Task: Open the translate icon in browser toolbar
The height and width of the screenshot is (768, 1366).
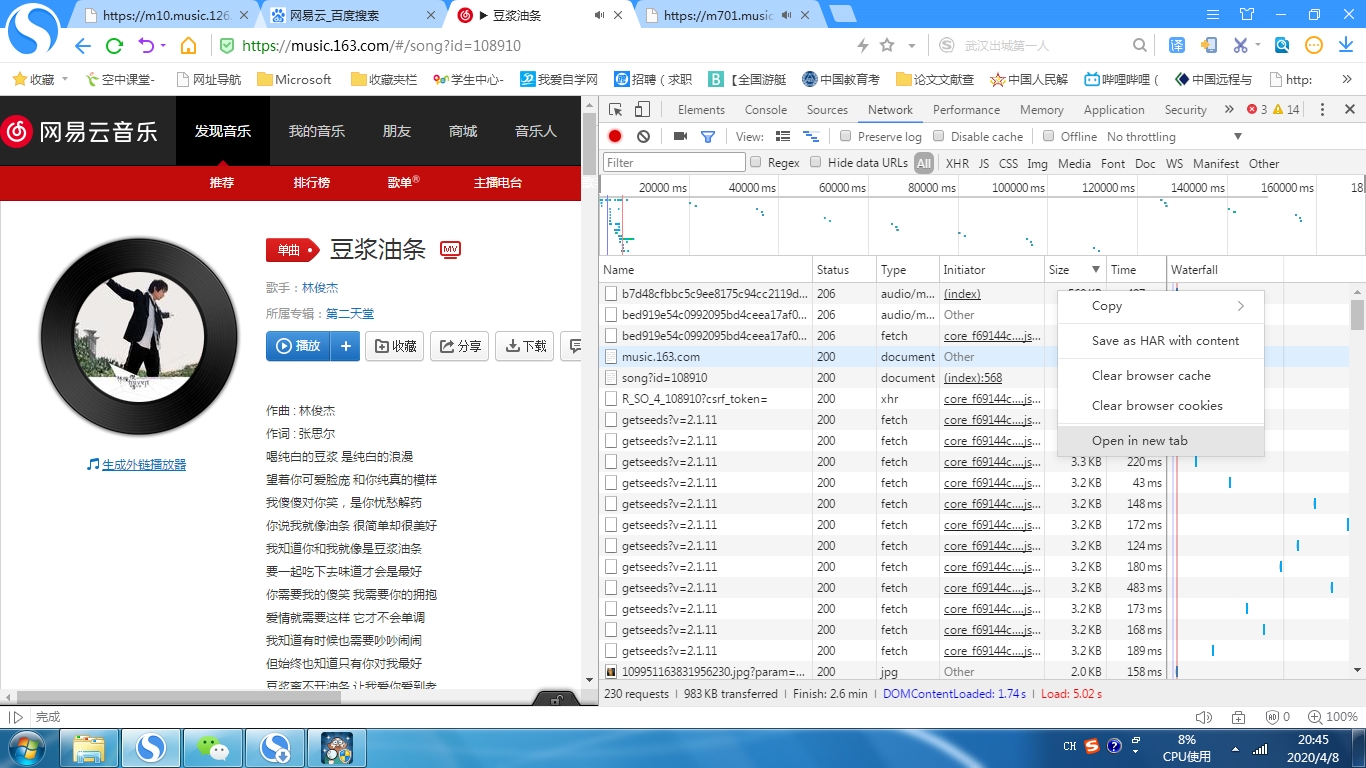Action: (1177, 46)
